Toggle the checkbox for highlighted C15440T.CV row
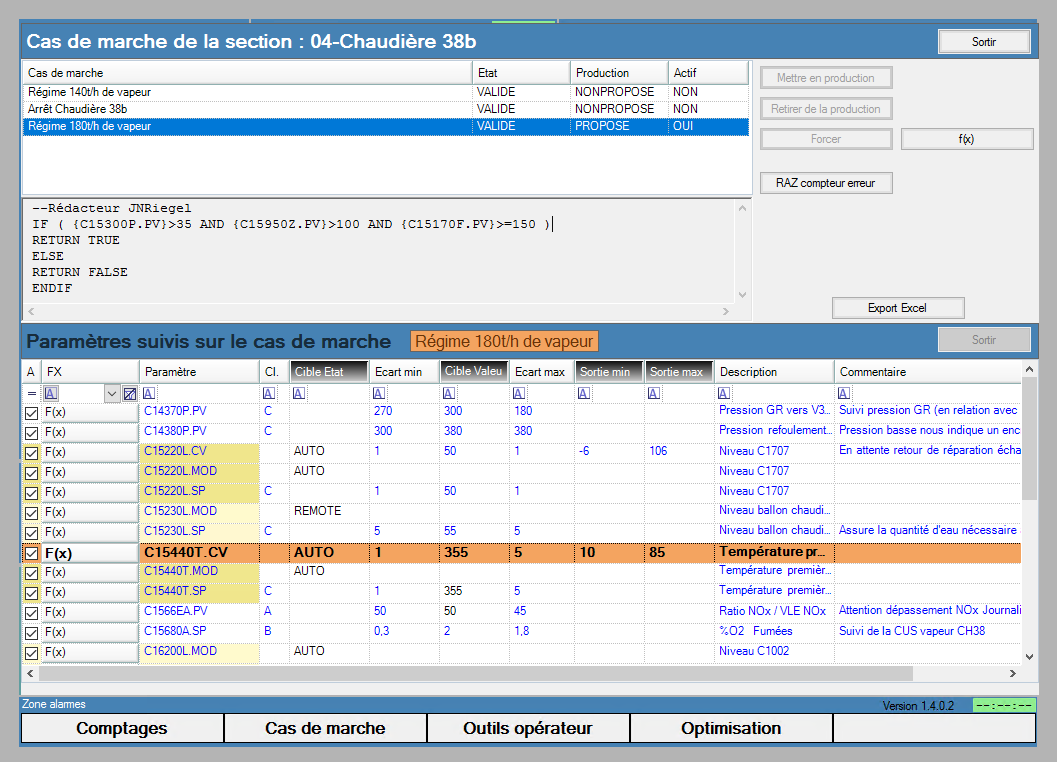 31,554
